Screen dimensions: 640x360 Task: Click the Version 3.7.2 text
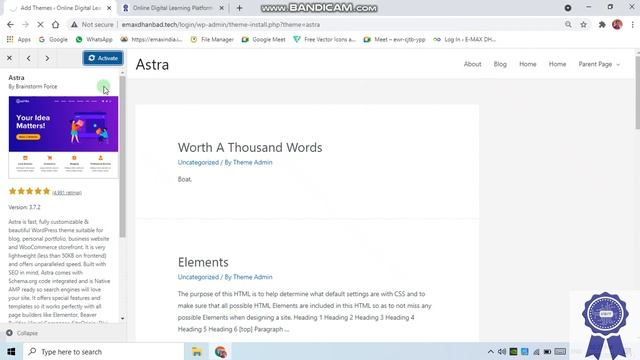(x=24, y=207)
